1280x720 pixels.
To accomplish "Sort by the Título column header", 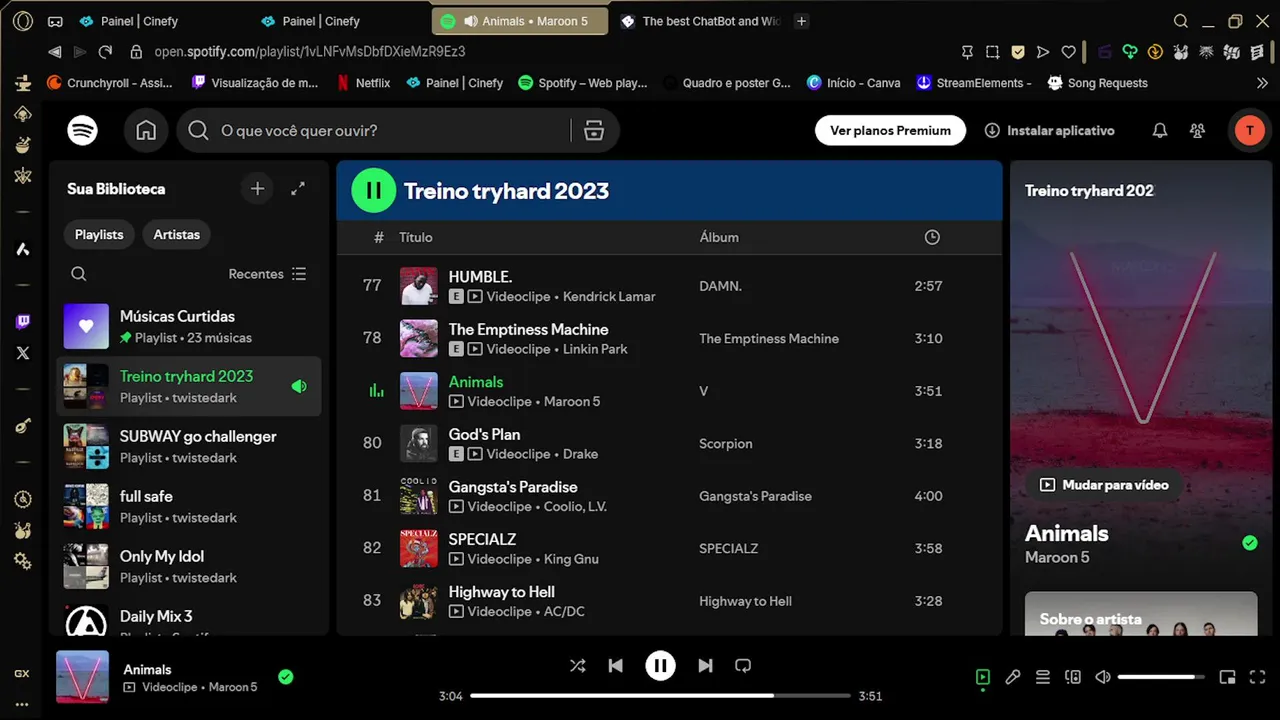I will pos(416,237).
